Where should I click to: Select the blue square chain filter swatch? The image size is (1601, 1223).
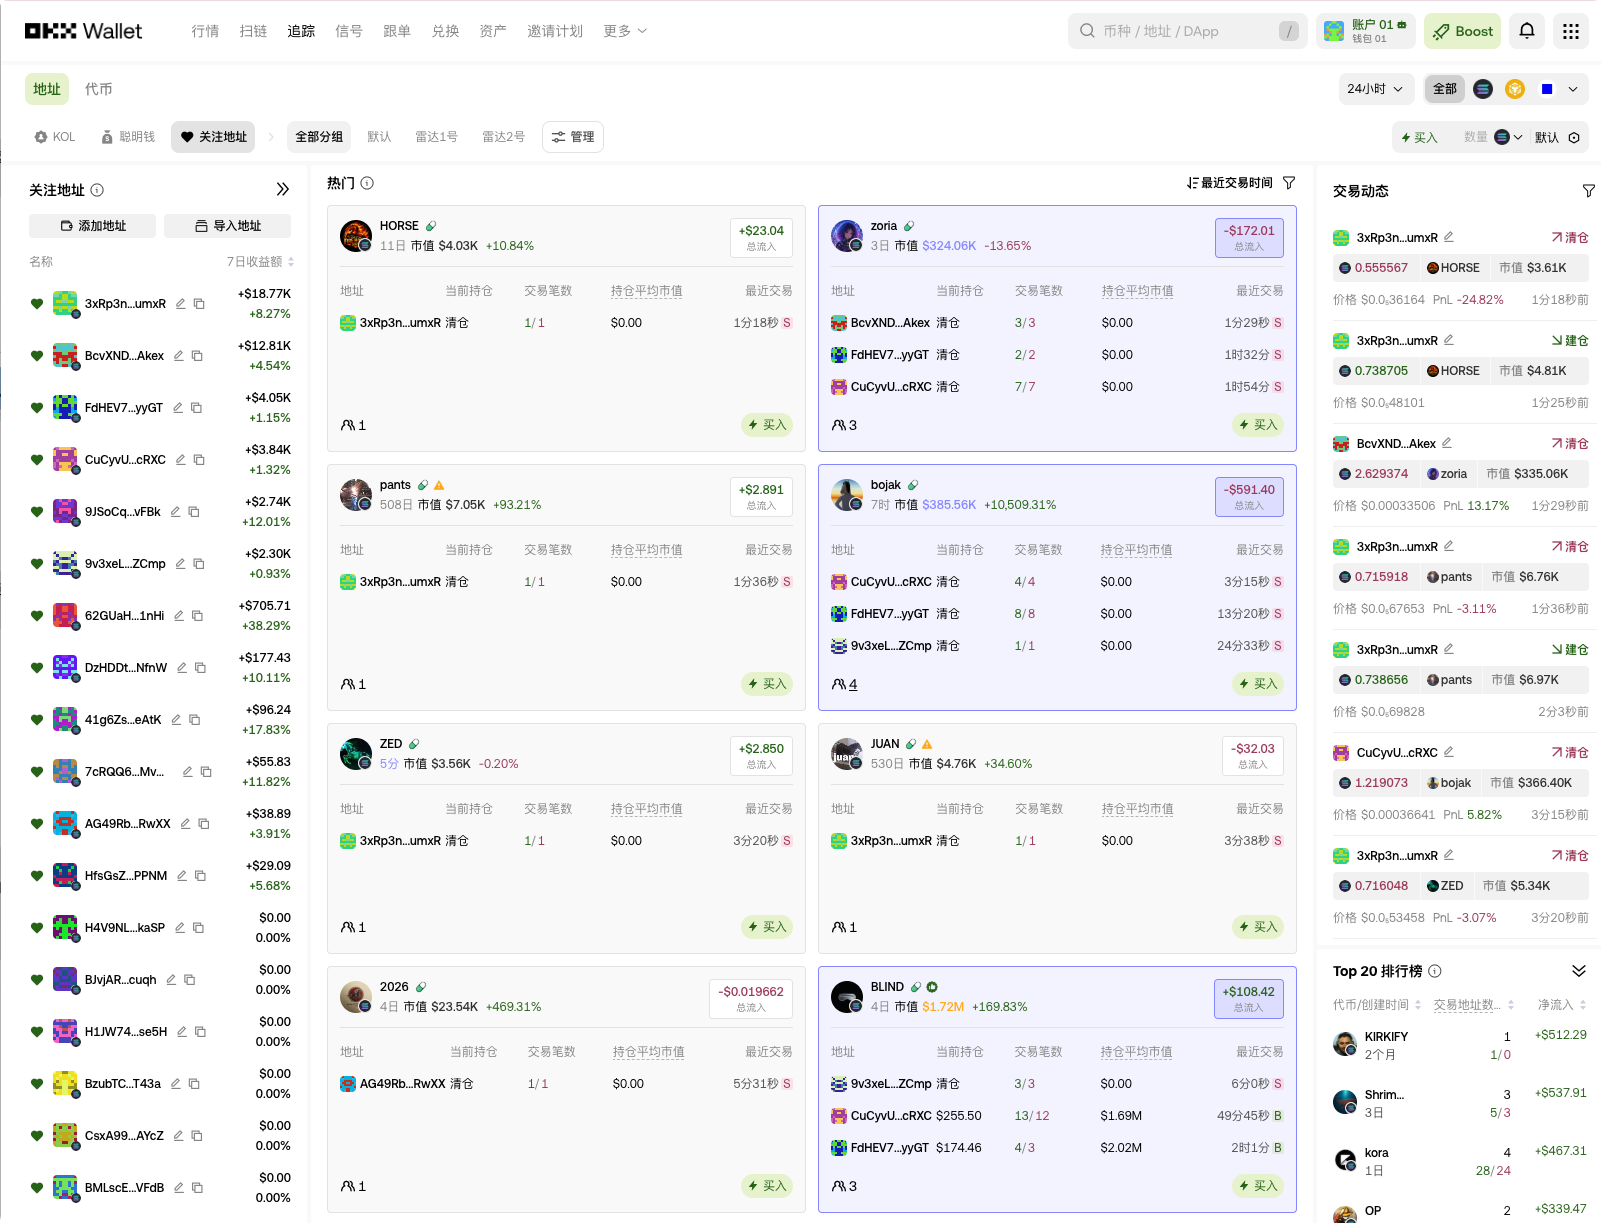[x=1547, y=89]
